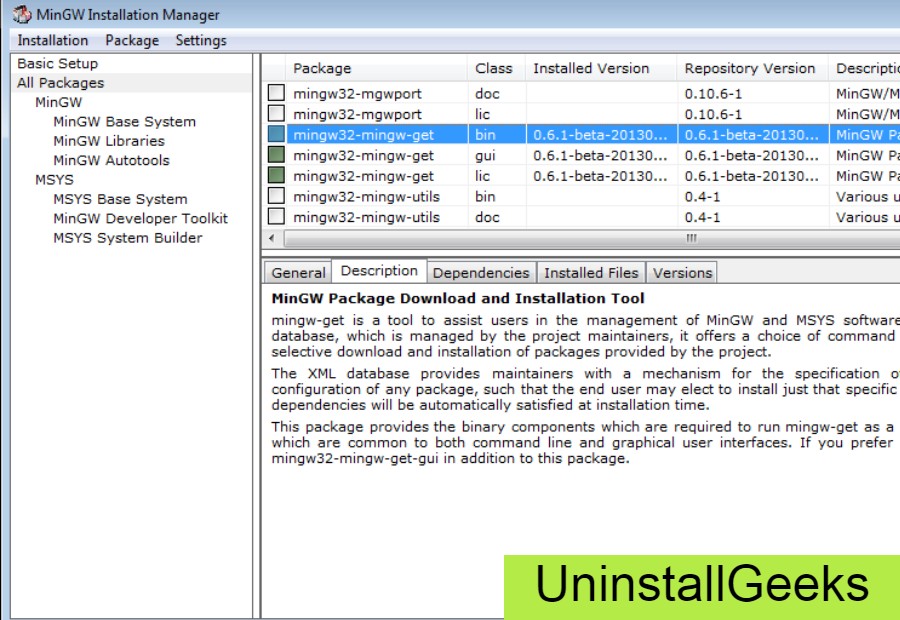Image resolution: width=900 pixels, height=620 pixels.
Task: Toggle checkbox for mingw32-mingw-get bin
Action: (276, 134)
